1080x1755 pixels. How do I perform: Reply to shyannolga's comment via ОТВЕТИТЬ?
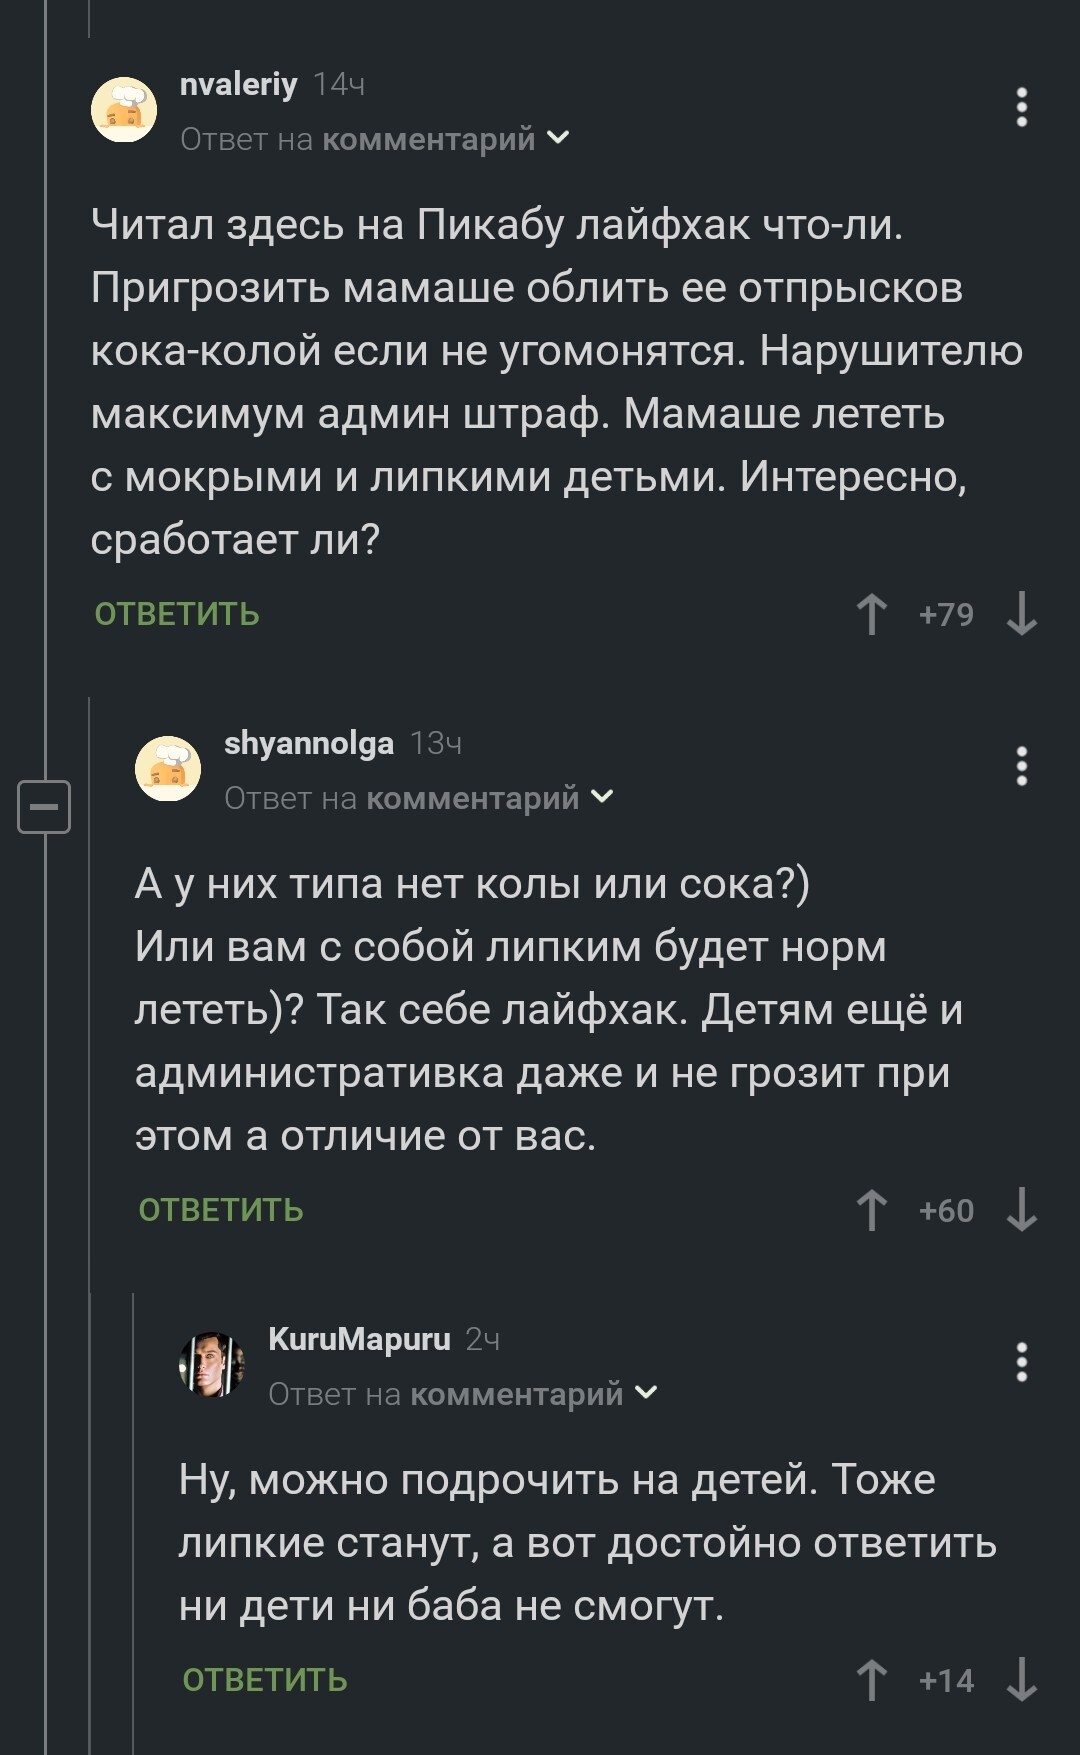pos(221,1210)
